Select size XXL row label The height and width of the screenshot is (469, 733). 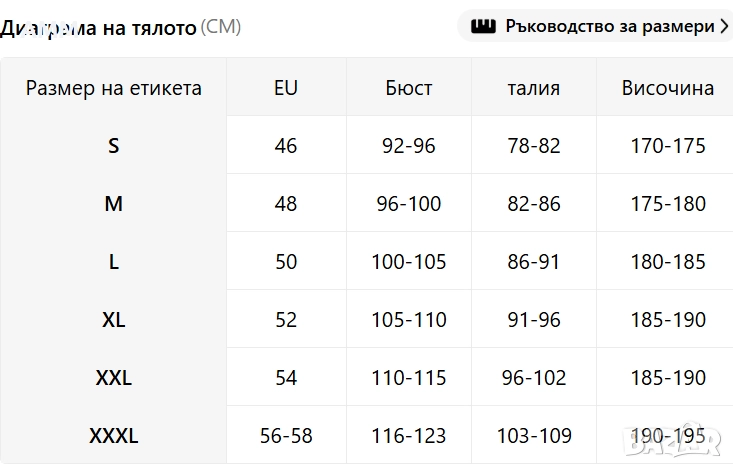tap(114, 378)
